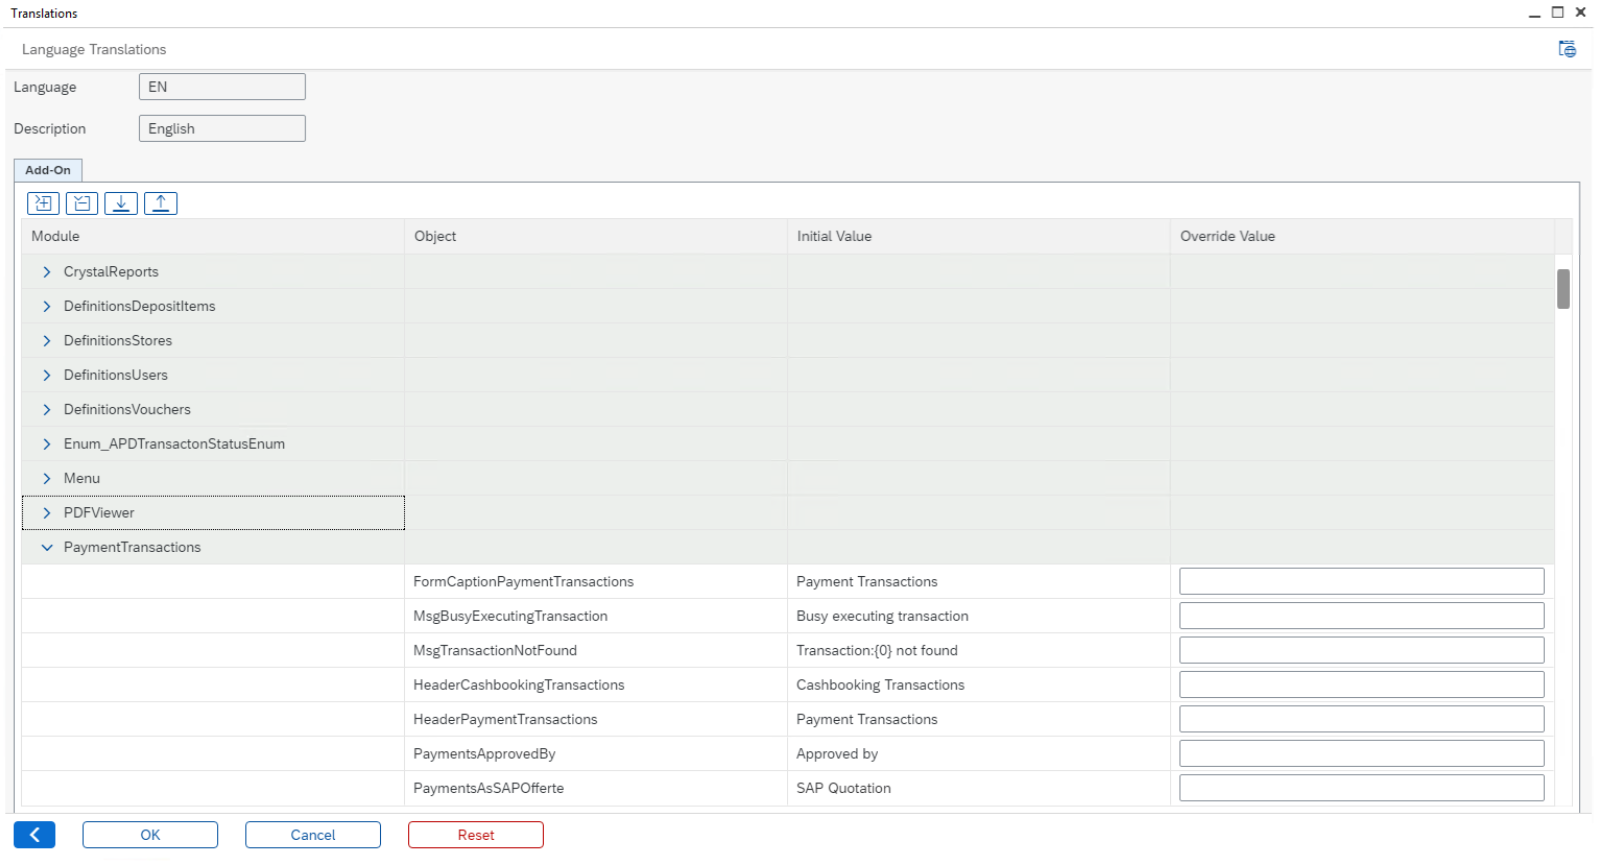This screenshot has height=861, width=1597.
Task: Click the form settings icon at top right
Action: (x=1567, y=49)
